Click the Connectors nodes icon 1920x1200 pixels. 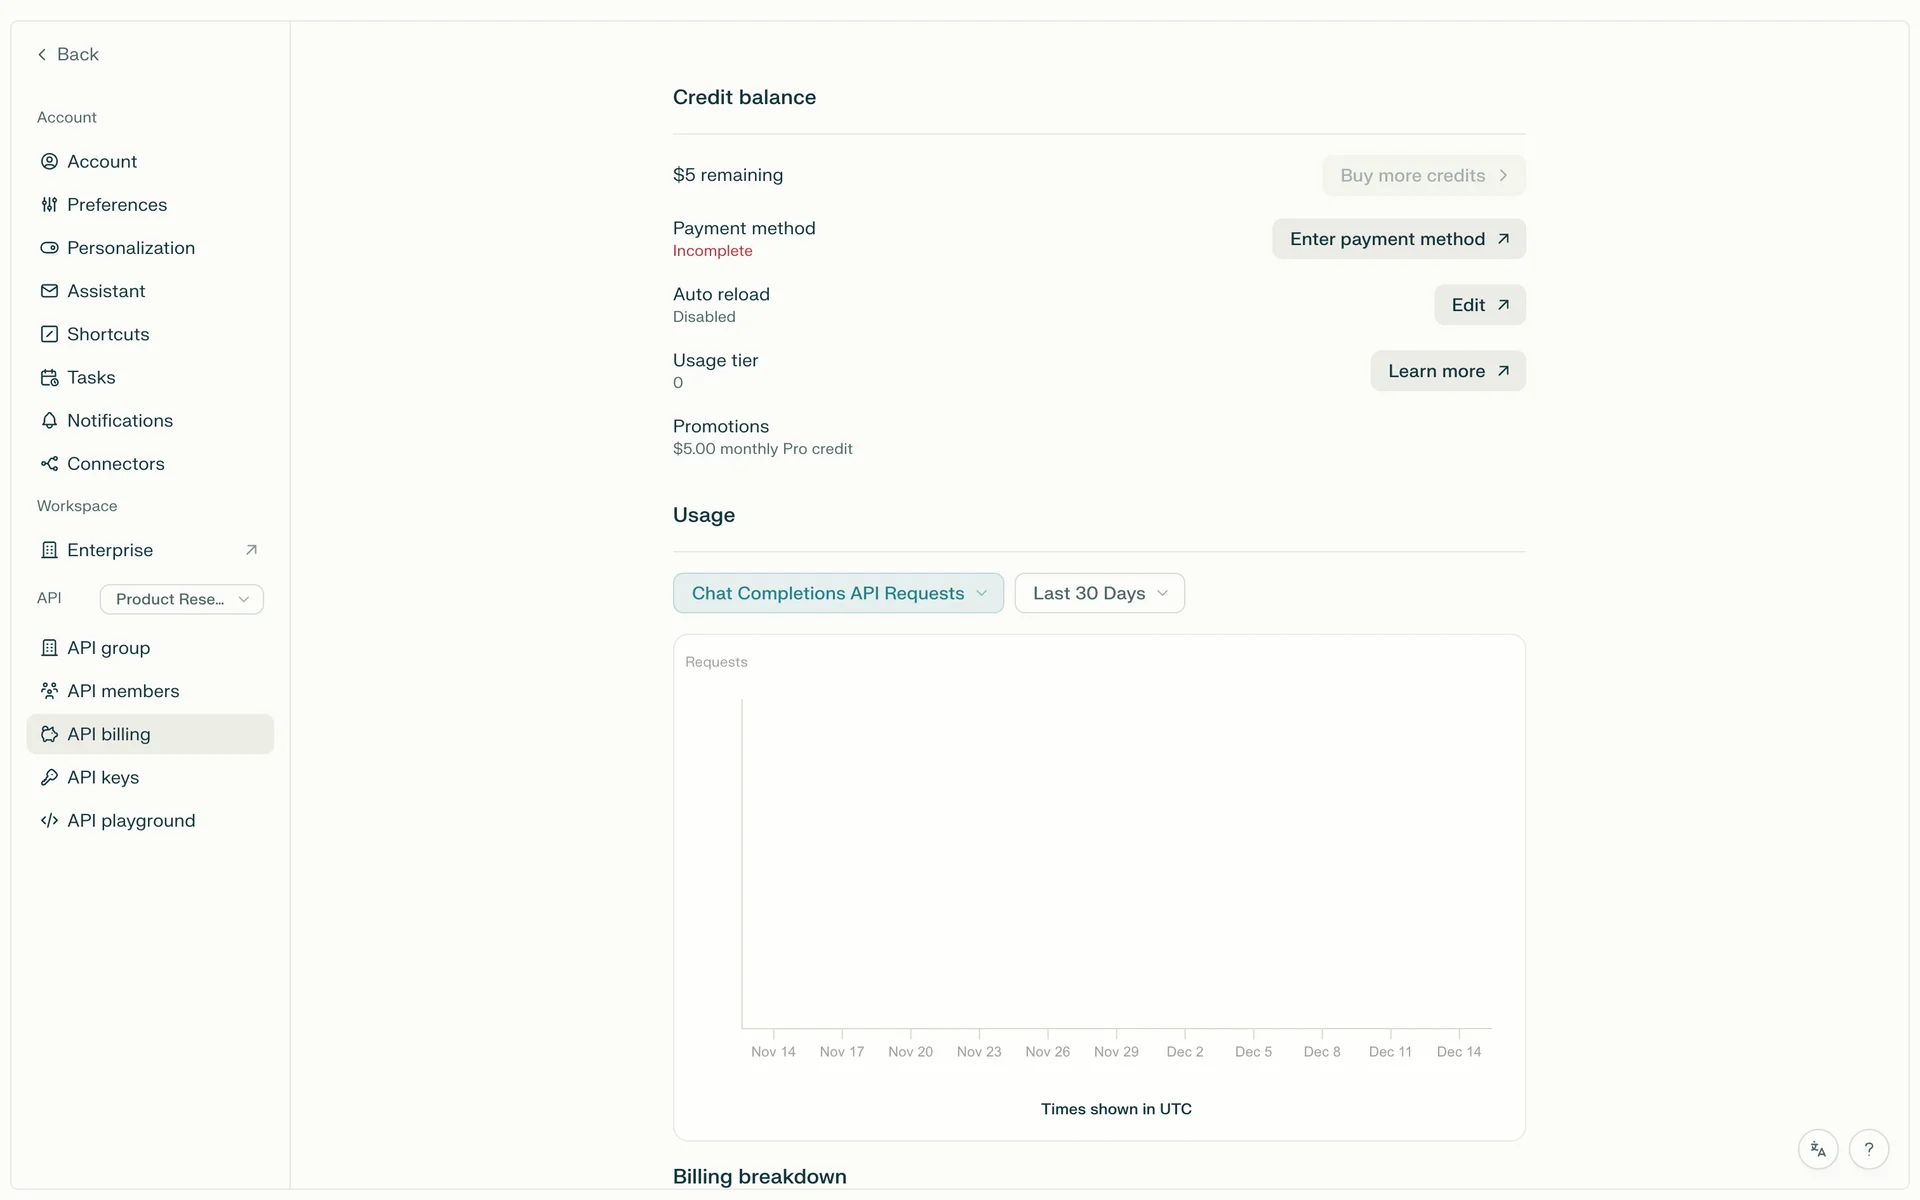[49, 463]
